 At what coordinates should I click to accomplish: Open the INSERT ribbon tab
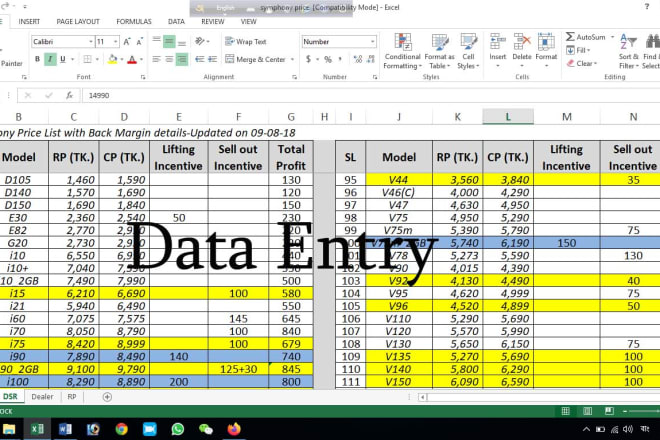pos(29,21)
